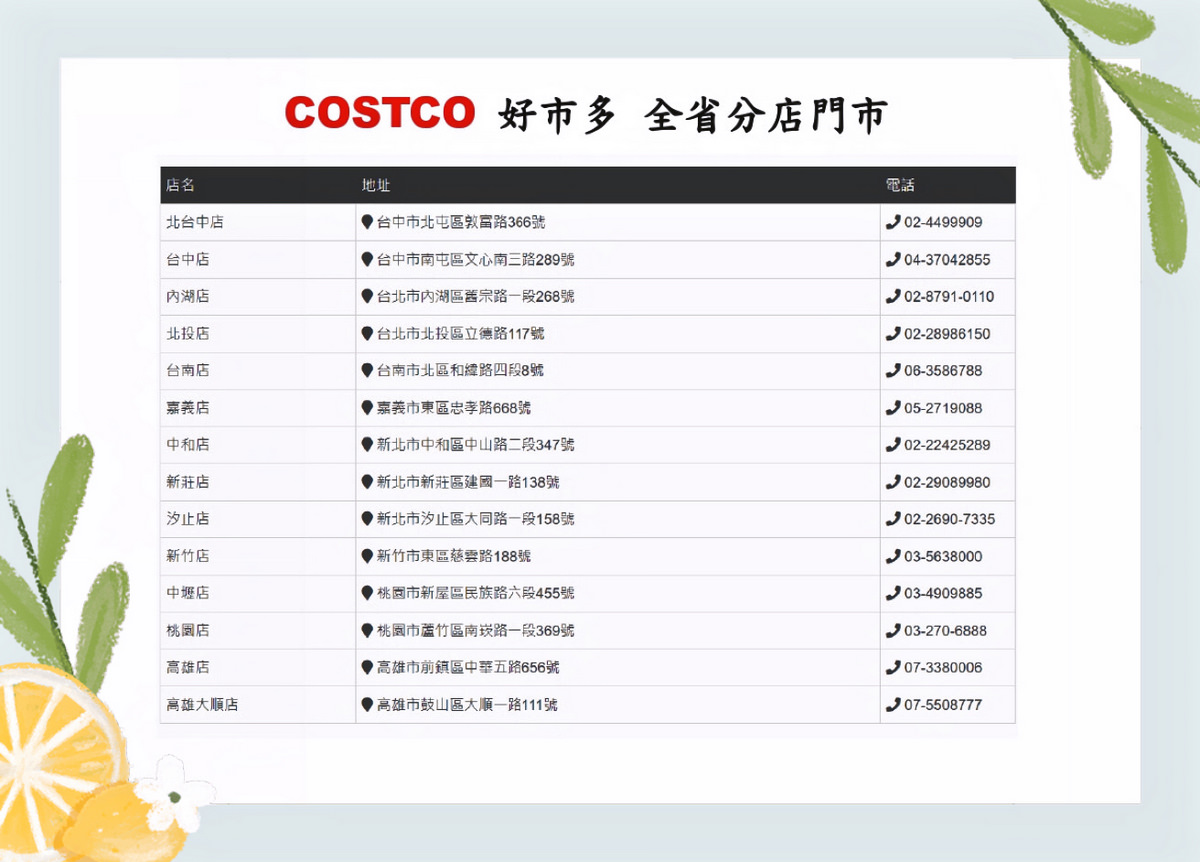Viewport: 1200px width, 862px height.
Task: Click the map pin in the 北投店 row
Action: [x=367, y=333]
